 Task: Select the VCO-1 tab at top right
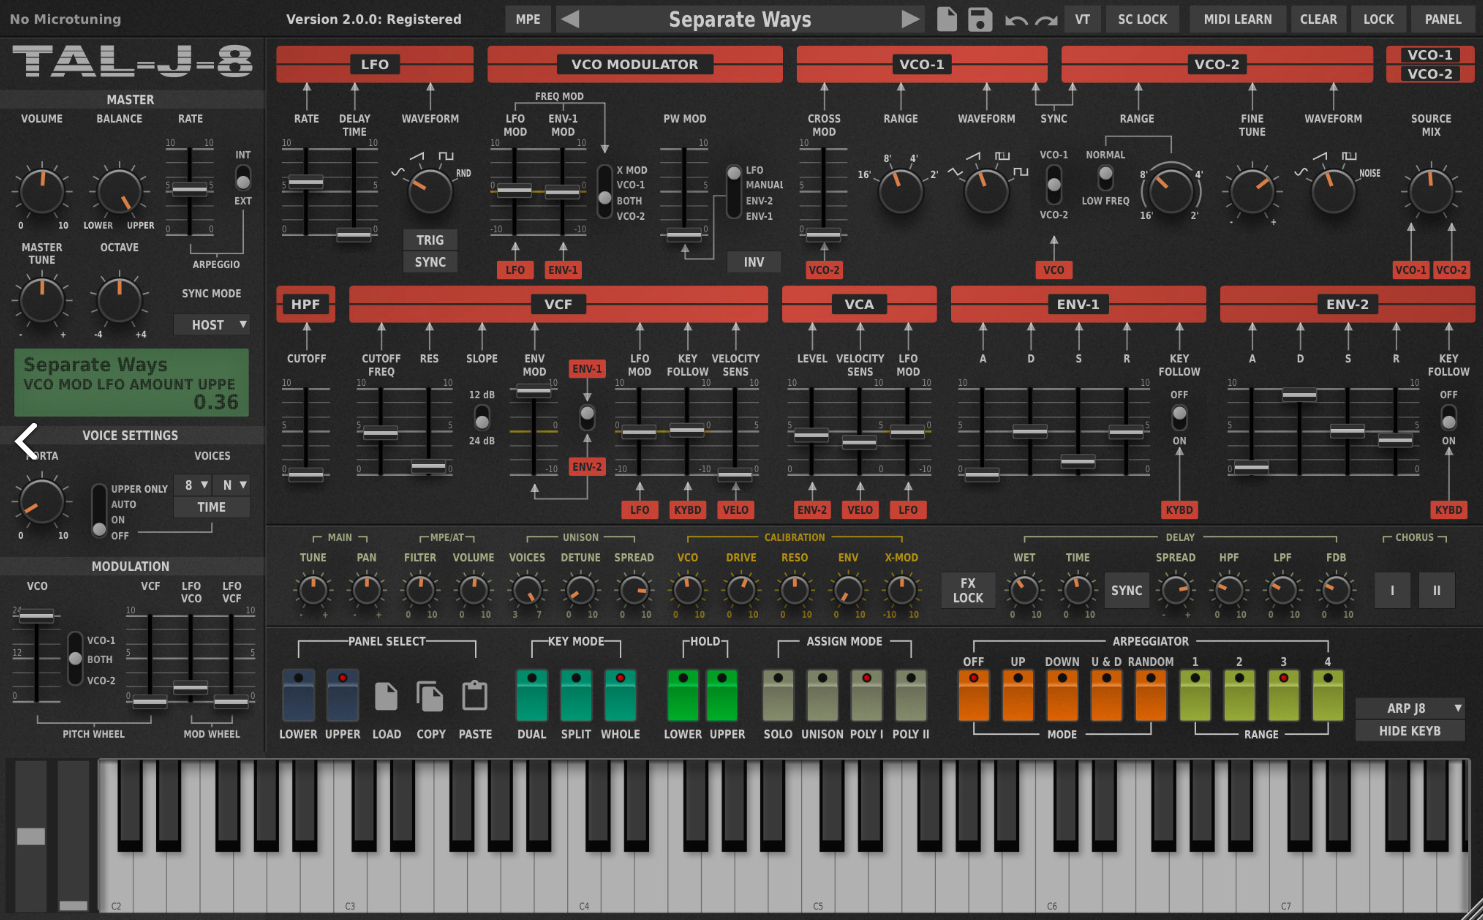coord(1430,55)
